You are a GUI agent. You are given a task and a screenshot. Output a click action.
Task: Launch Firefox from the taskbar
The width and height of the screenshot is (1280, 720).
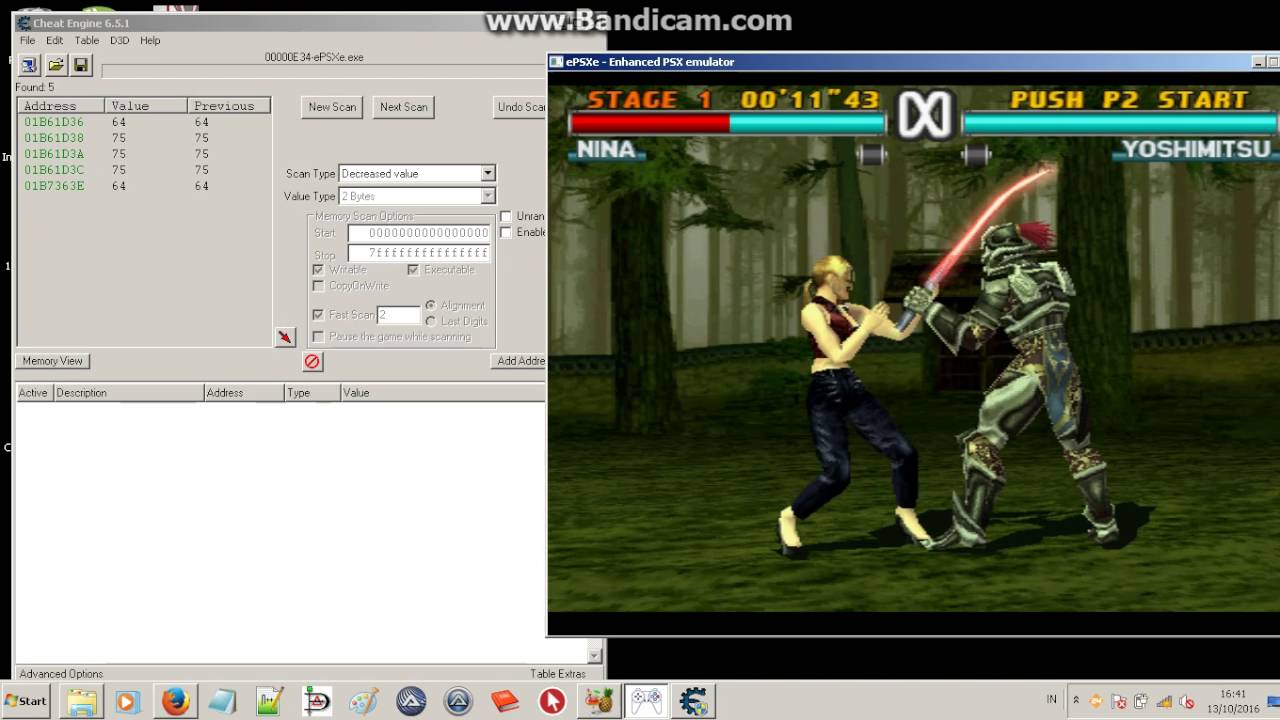point(175,701)
